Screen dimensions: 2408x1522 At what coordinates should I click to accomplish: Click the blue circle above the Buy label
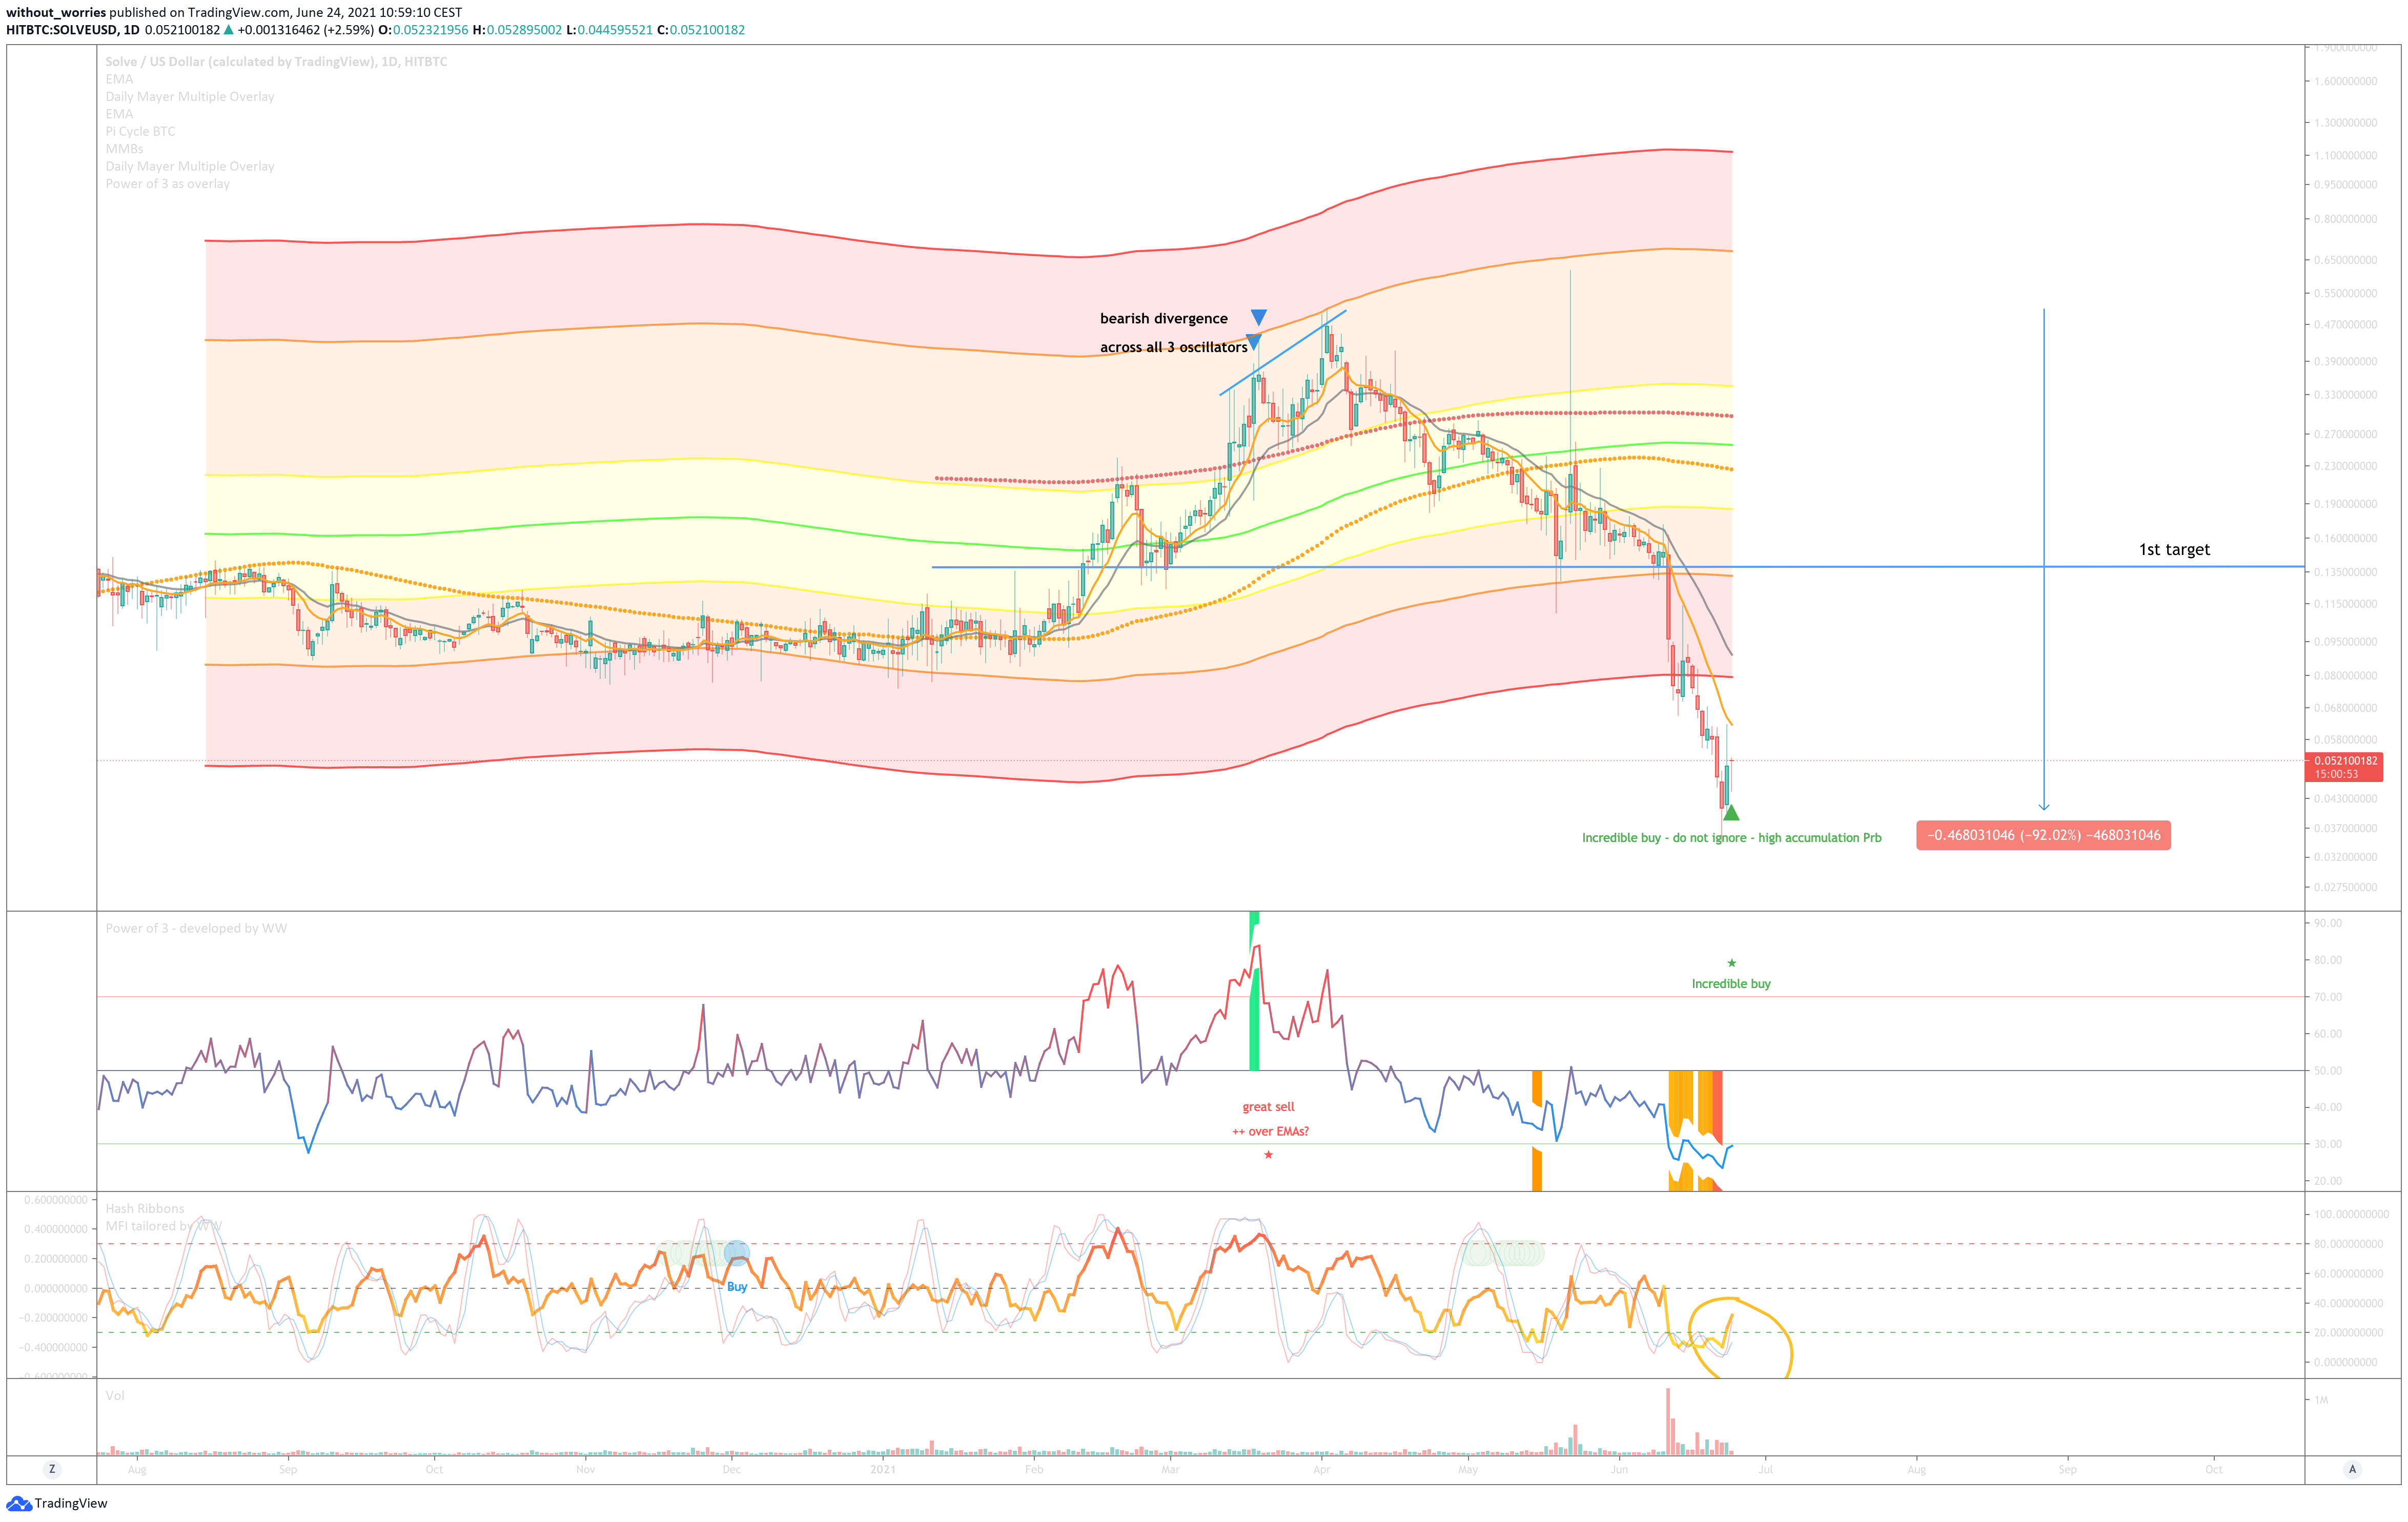(736, 1252)
